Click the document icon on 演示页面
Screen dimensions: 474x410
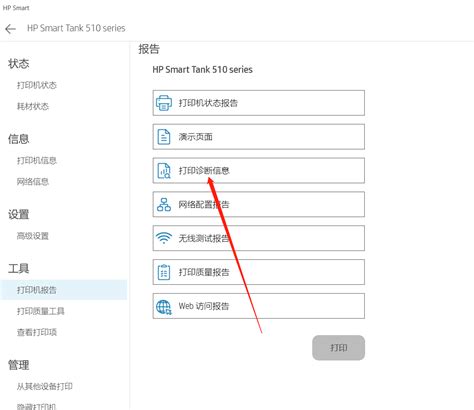(164, 137)
